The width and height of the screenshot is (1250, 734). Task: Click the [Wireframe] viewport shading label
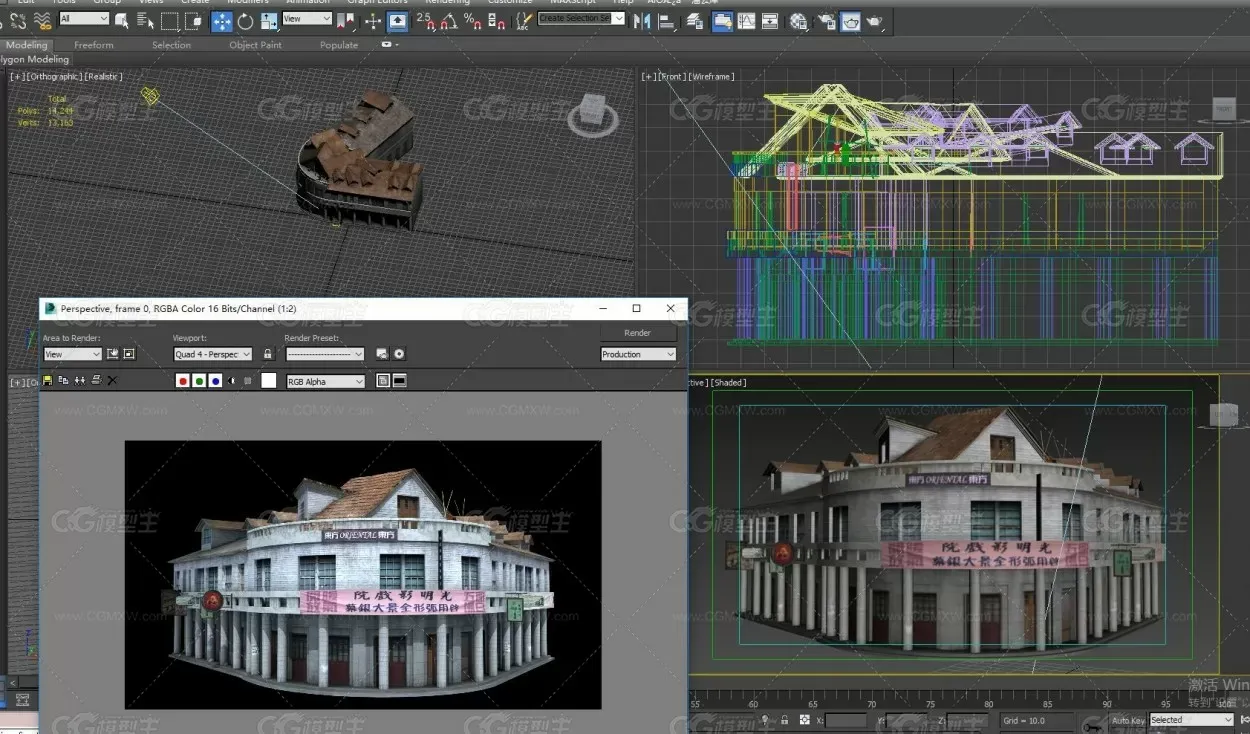coord(710,76)
